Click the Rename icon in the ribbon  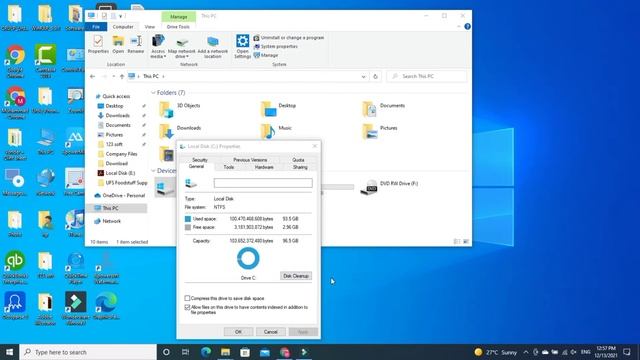click(x=136, y=44)
